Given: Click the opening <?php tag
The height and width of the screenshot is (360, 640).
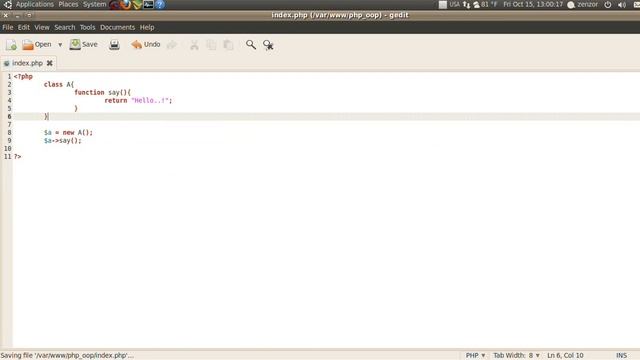Looking at the screenshot, I should tap(23, 77).
